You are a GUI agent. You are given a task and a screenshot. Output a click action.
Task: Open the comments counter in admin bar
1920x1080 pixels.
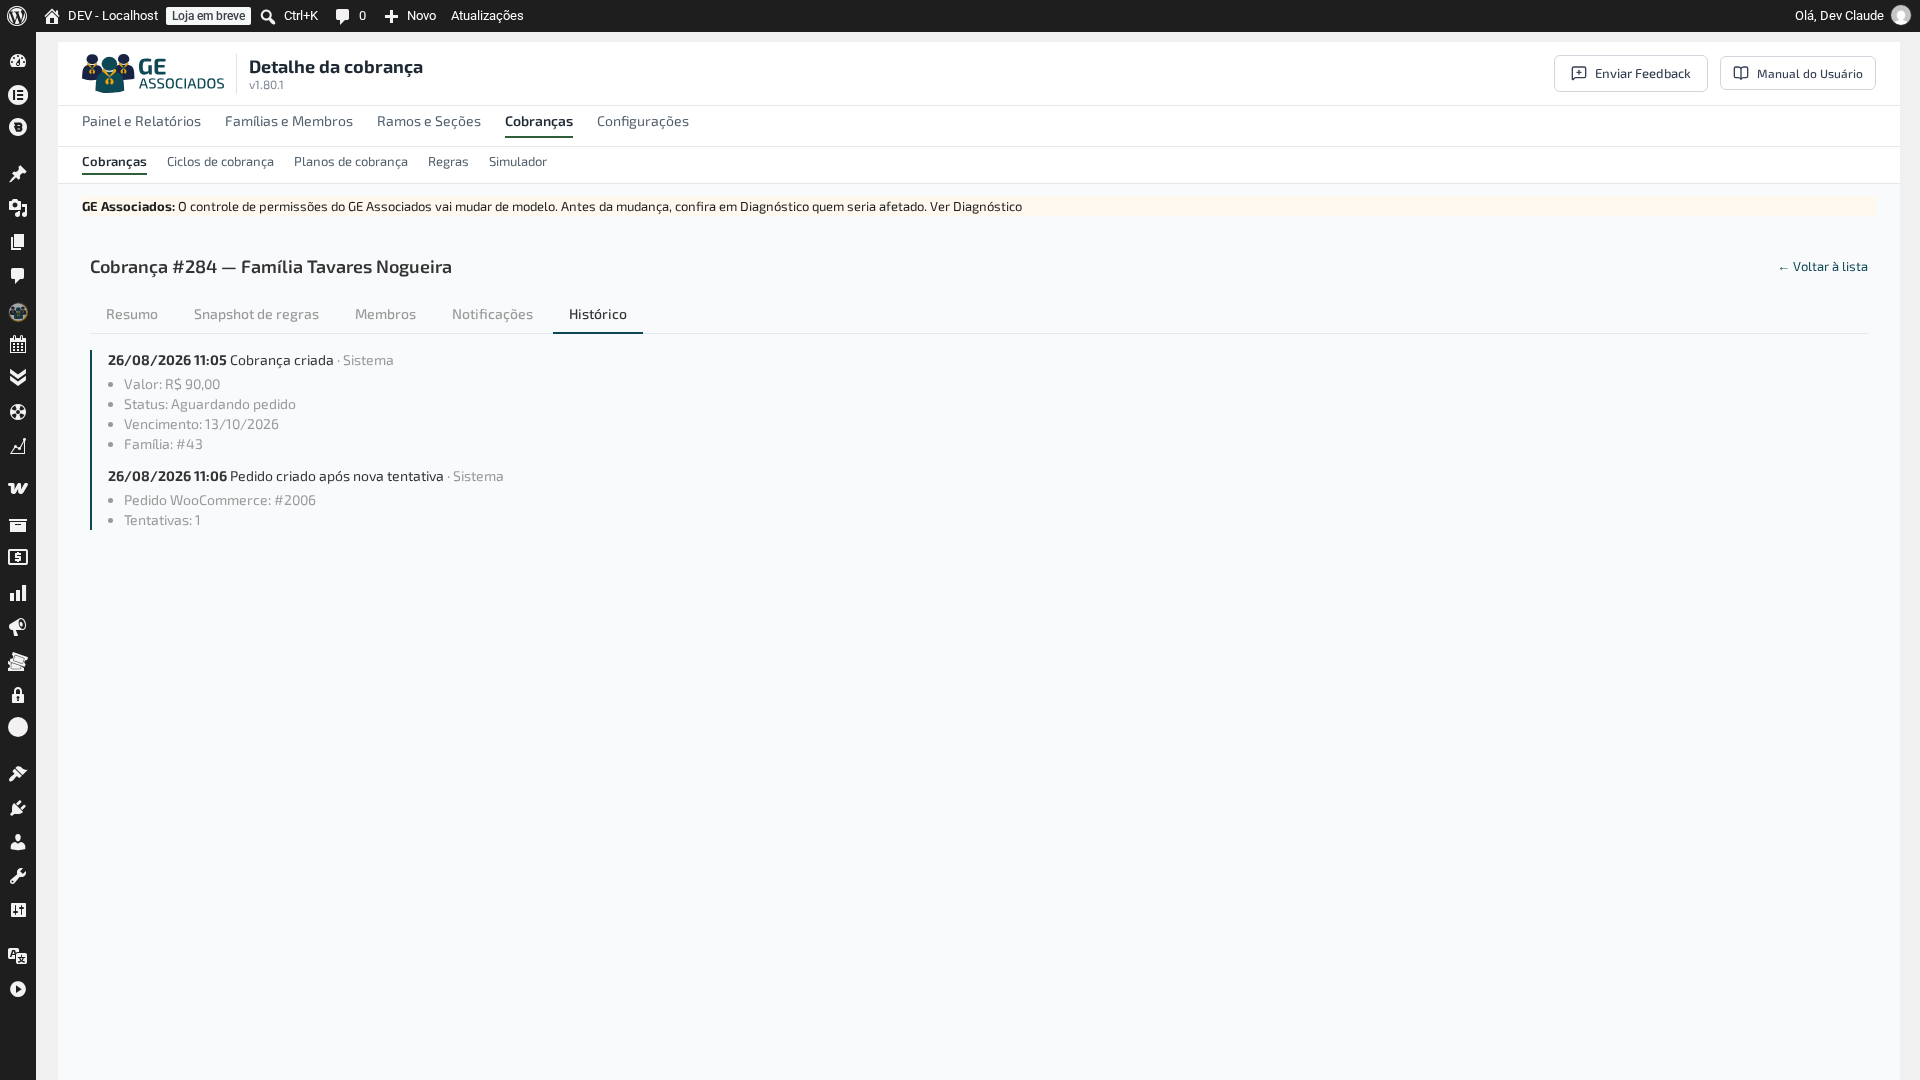[351, 16]
